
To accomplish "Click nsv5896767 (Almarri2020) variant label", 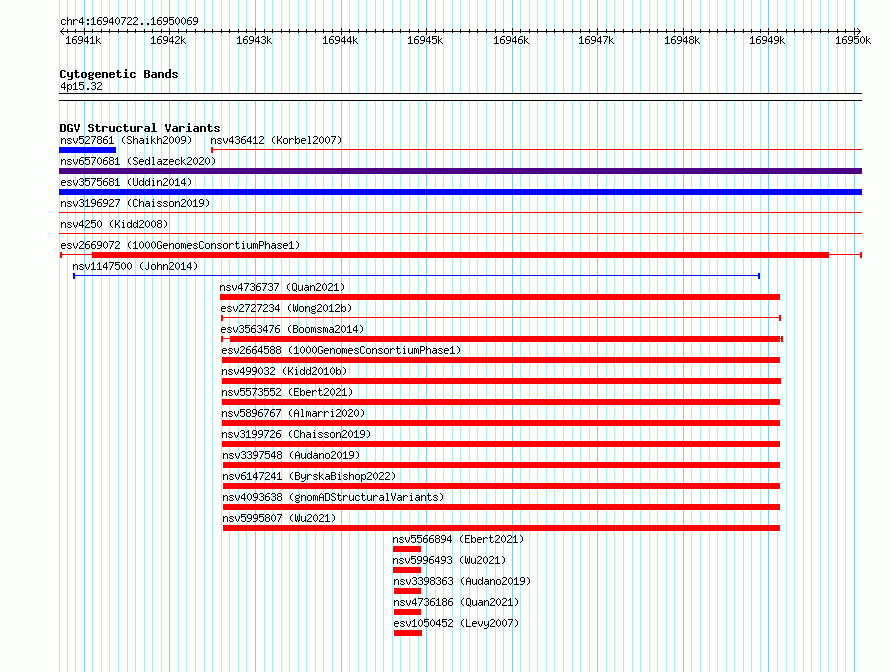I will click(293, 413).
